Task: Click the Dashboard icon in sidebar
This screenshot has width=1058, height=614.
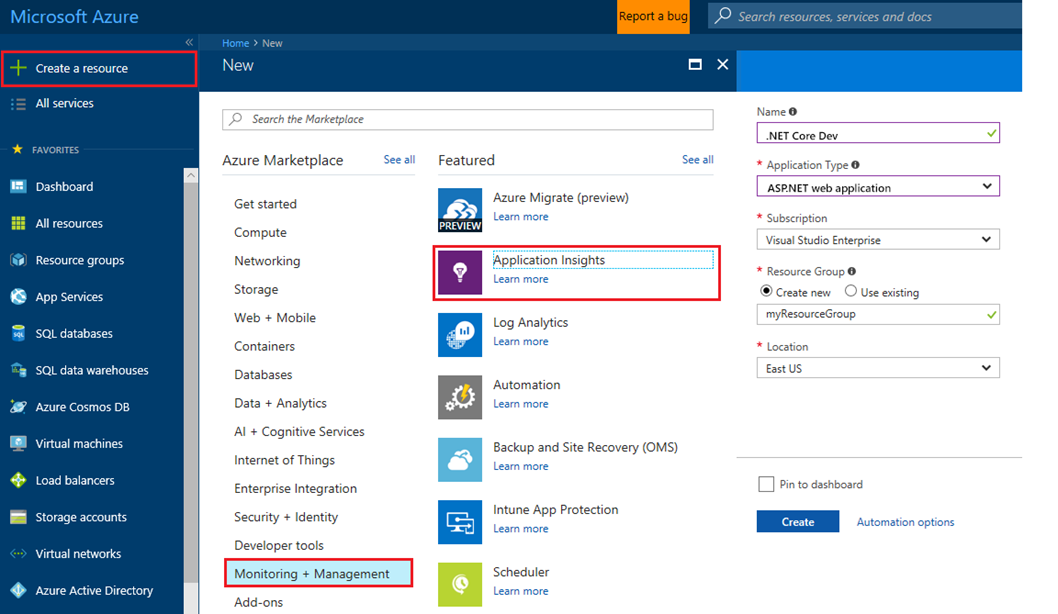Action: (18, 186)
